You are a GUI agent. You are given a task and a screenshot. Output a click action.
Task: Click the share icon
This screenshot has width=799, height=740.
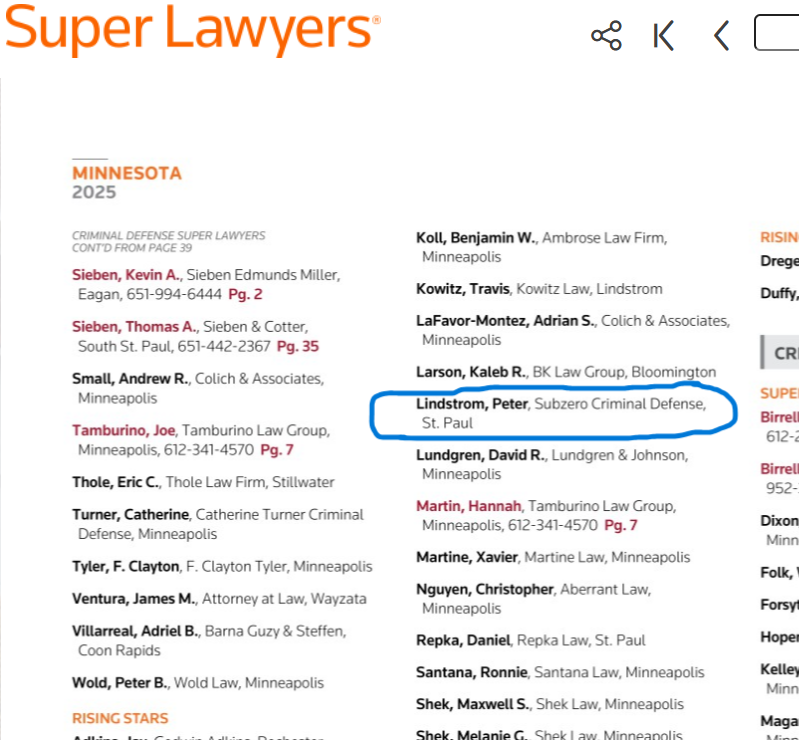coord(606,35)
